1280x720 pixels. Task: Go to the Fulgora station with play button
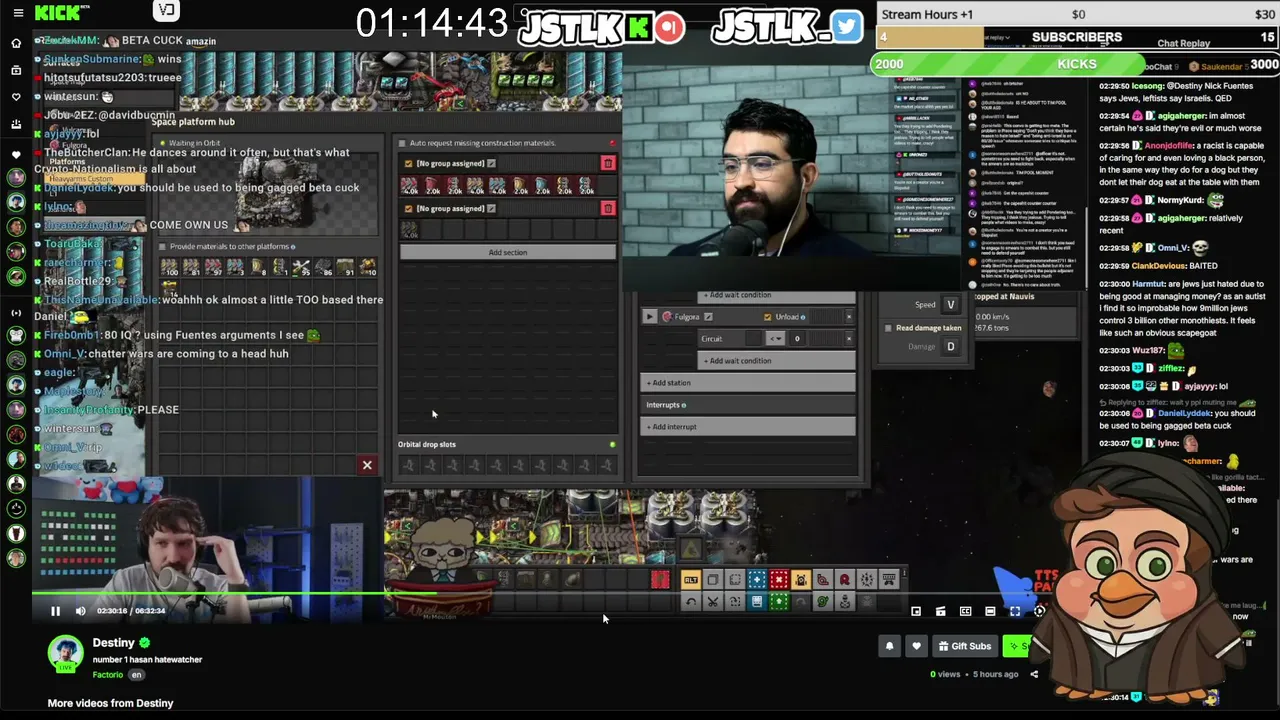(x=650, y=317)
